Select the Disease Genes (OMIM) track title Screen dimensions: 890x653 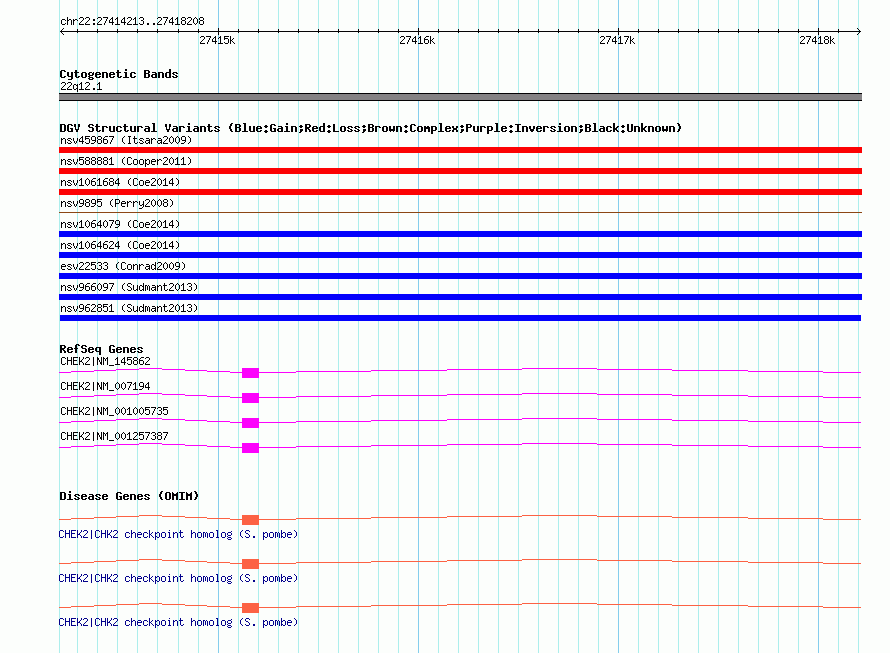tap(129, 496)
